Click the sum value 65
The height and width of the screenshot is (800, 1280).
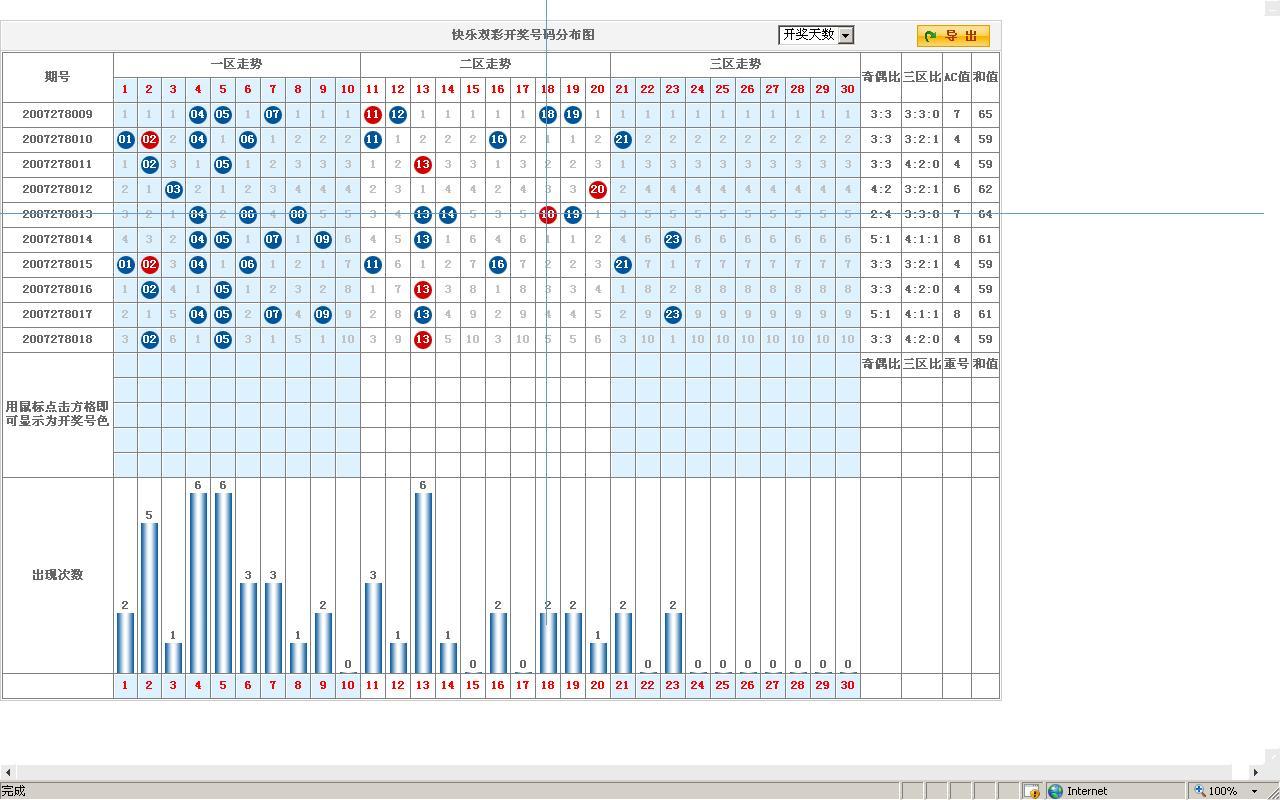point(986,115)
